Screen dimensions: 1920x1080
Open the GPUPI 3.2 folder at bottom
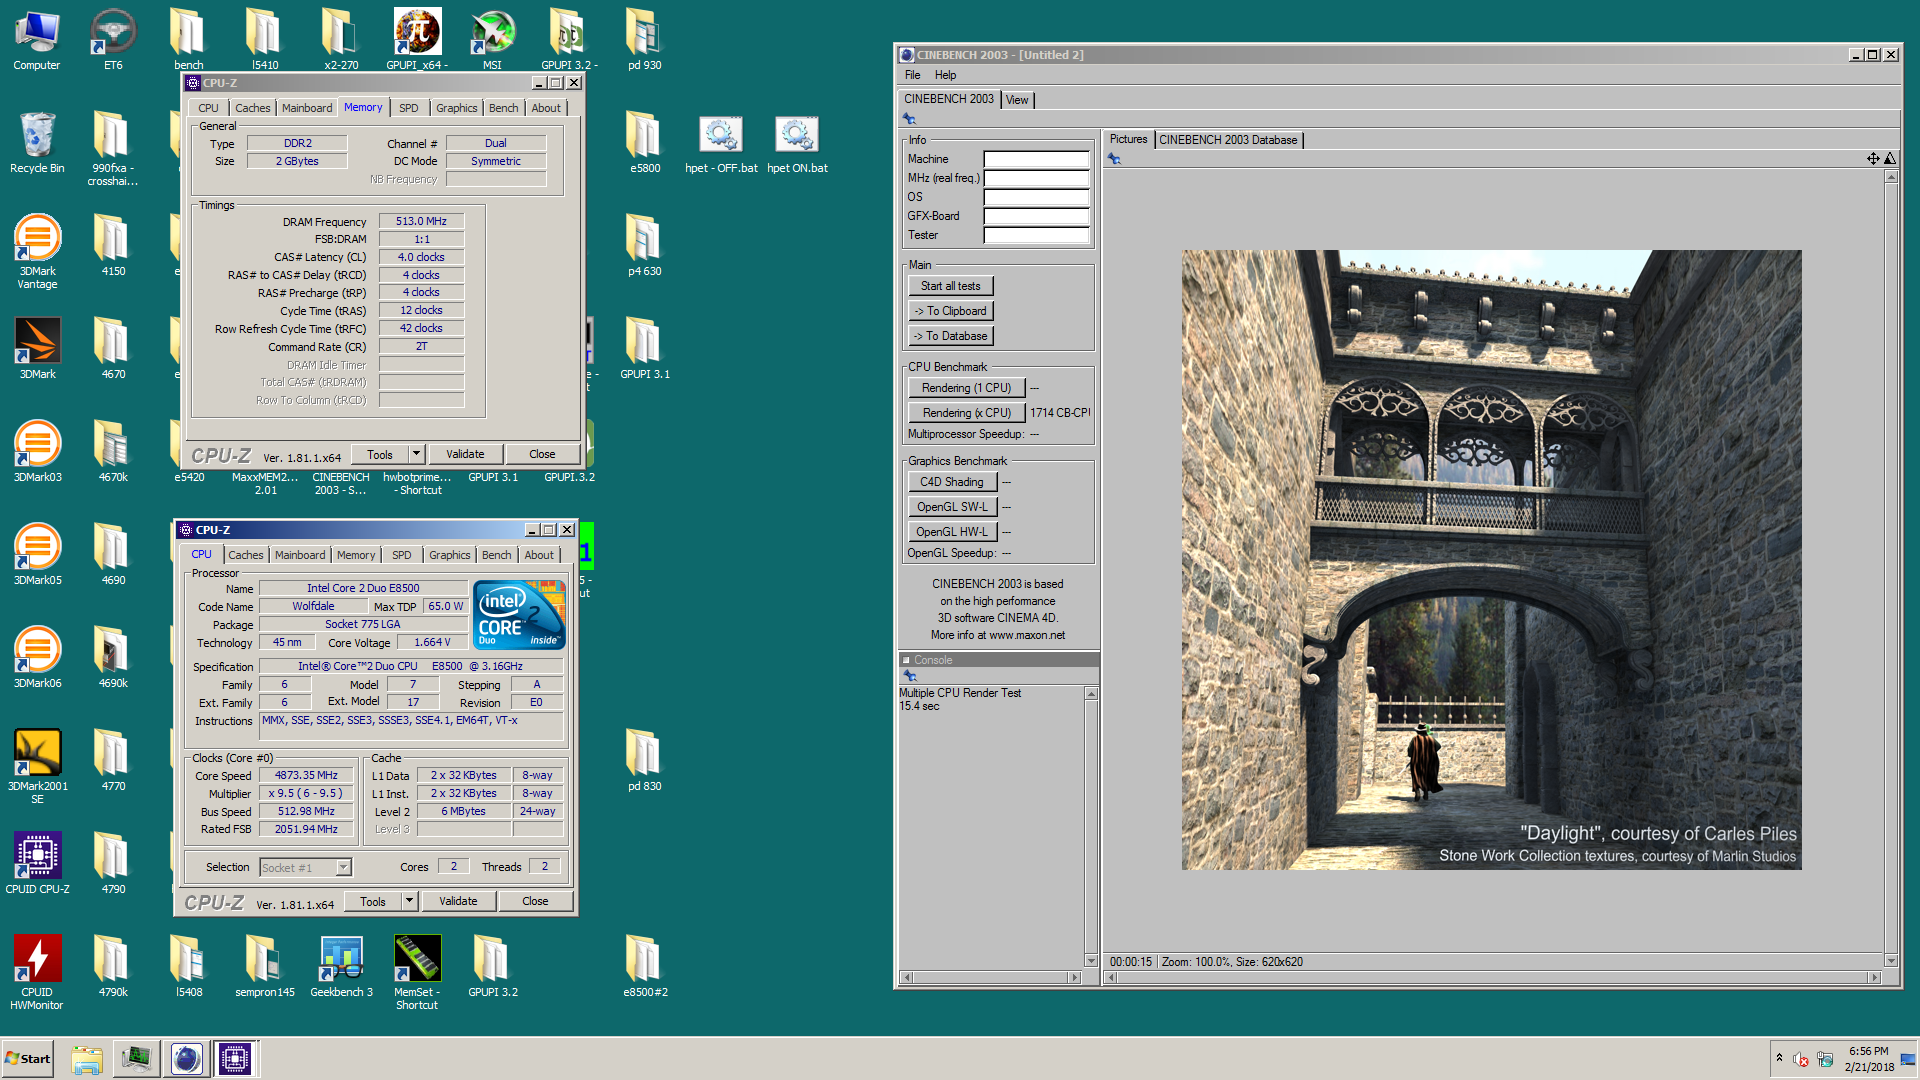click(492, 967)
